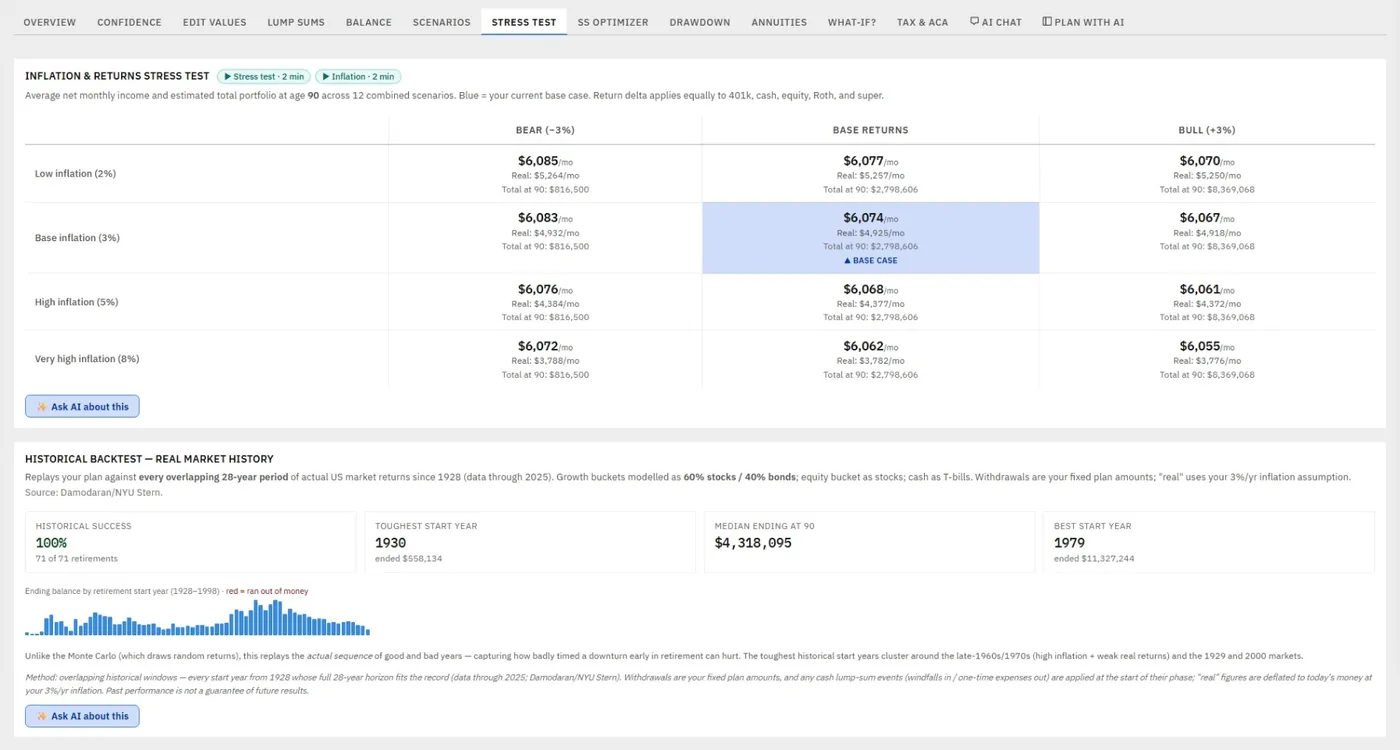Viewport: 1400px width, 750px height.
Task: Open the AI Chat tab
Action: 996,22
